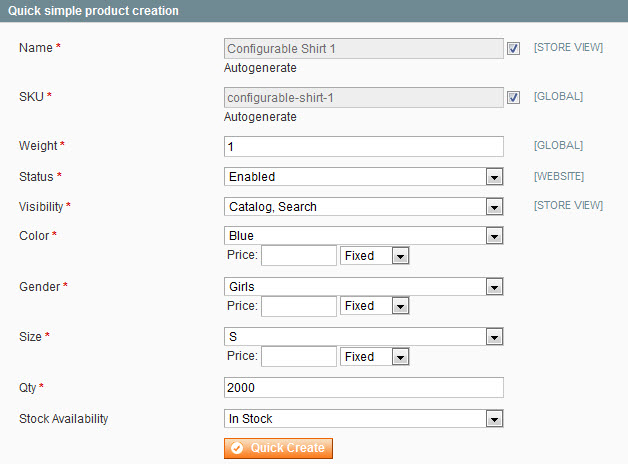Open the Color dropdown showing Blue
This screenshot has height=464, width=628.
(363, 236)
